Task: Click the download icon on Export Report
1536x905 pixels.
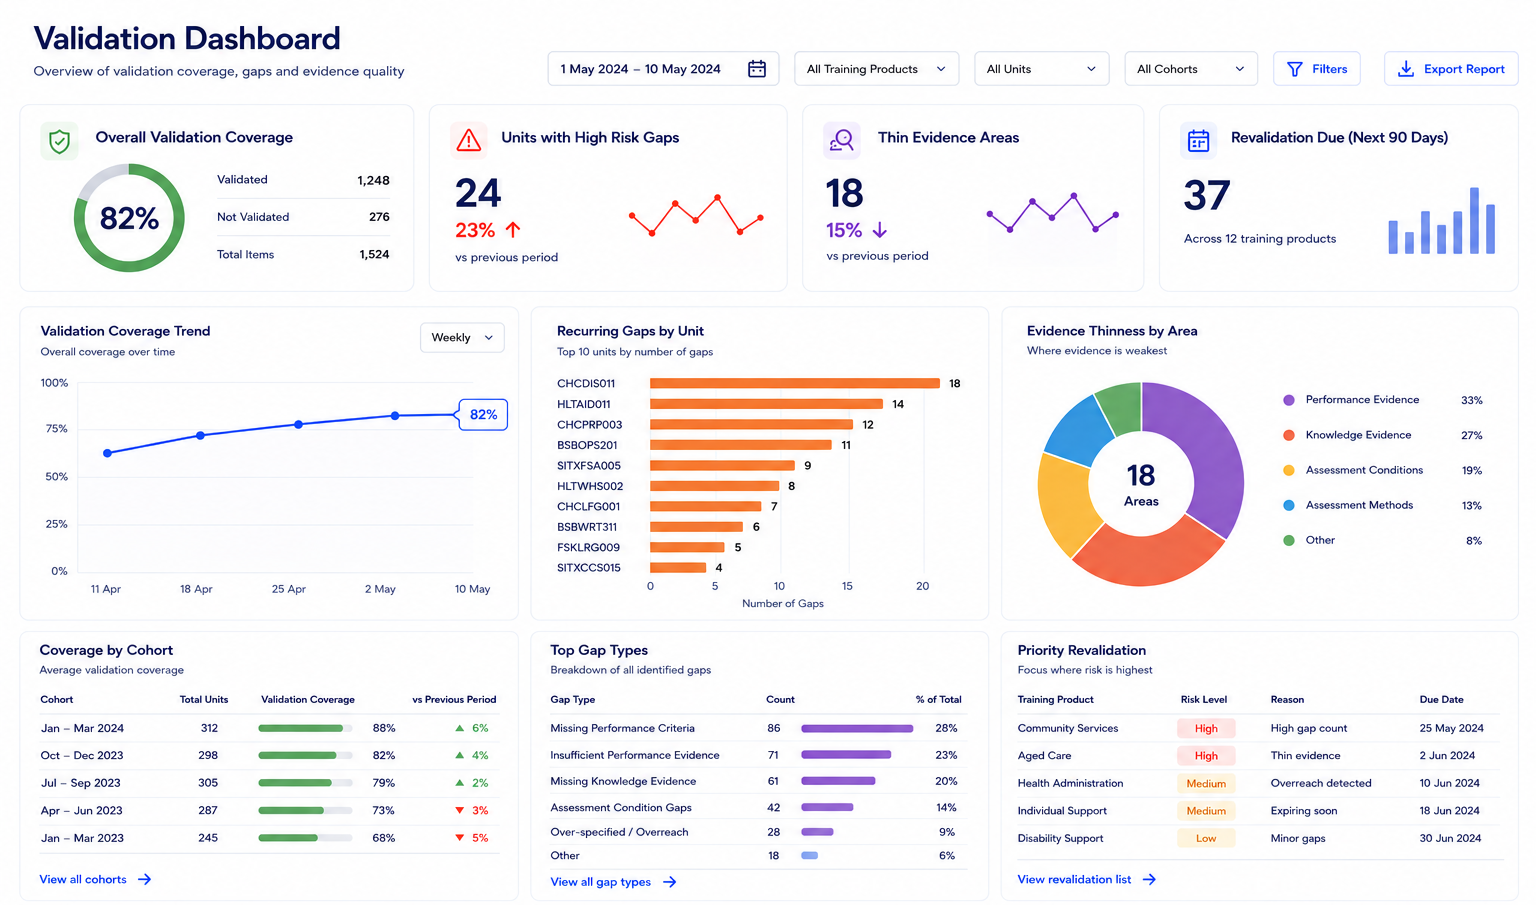Action: coord(1405,69)
